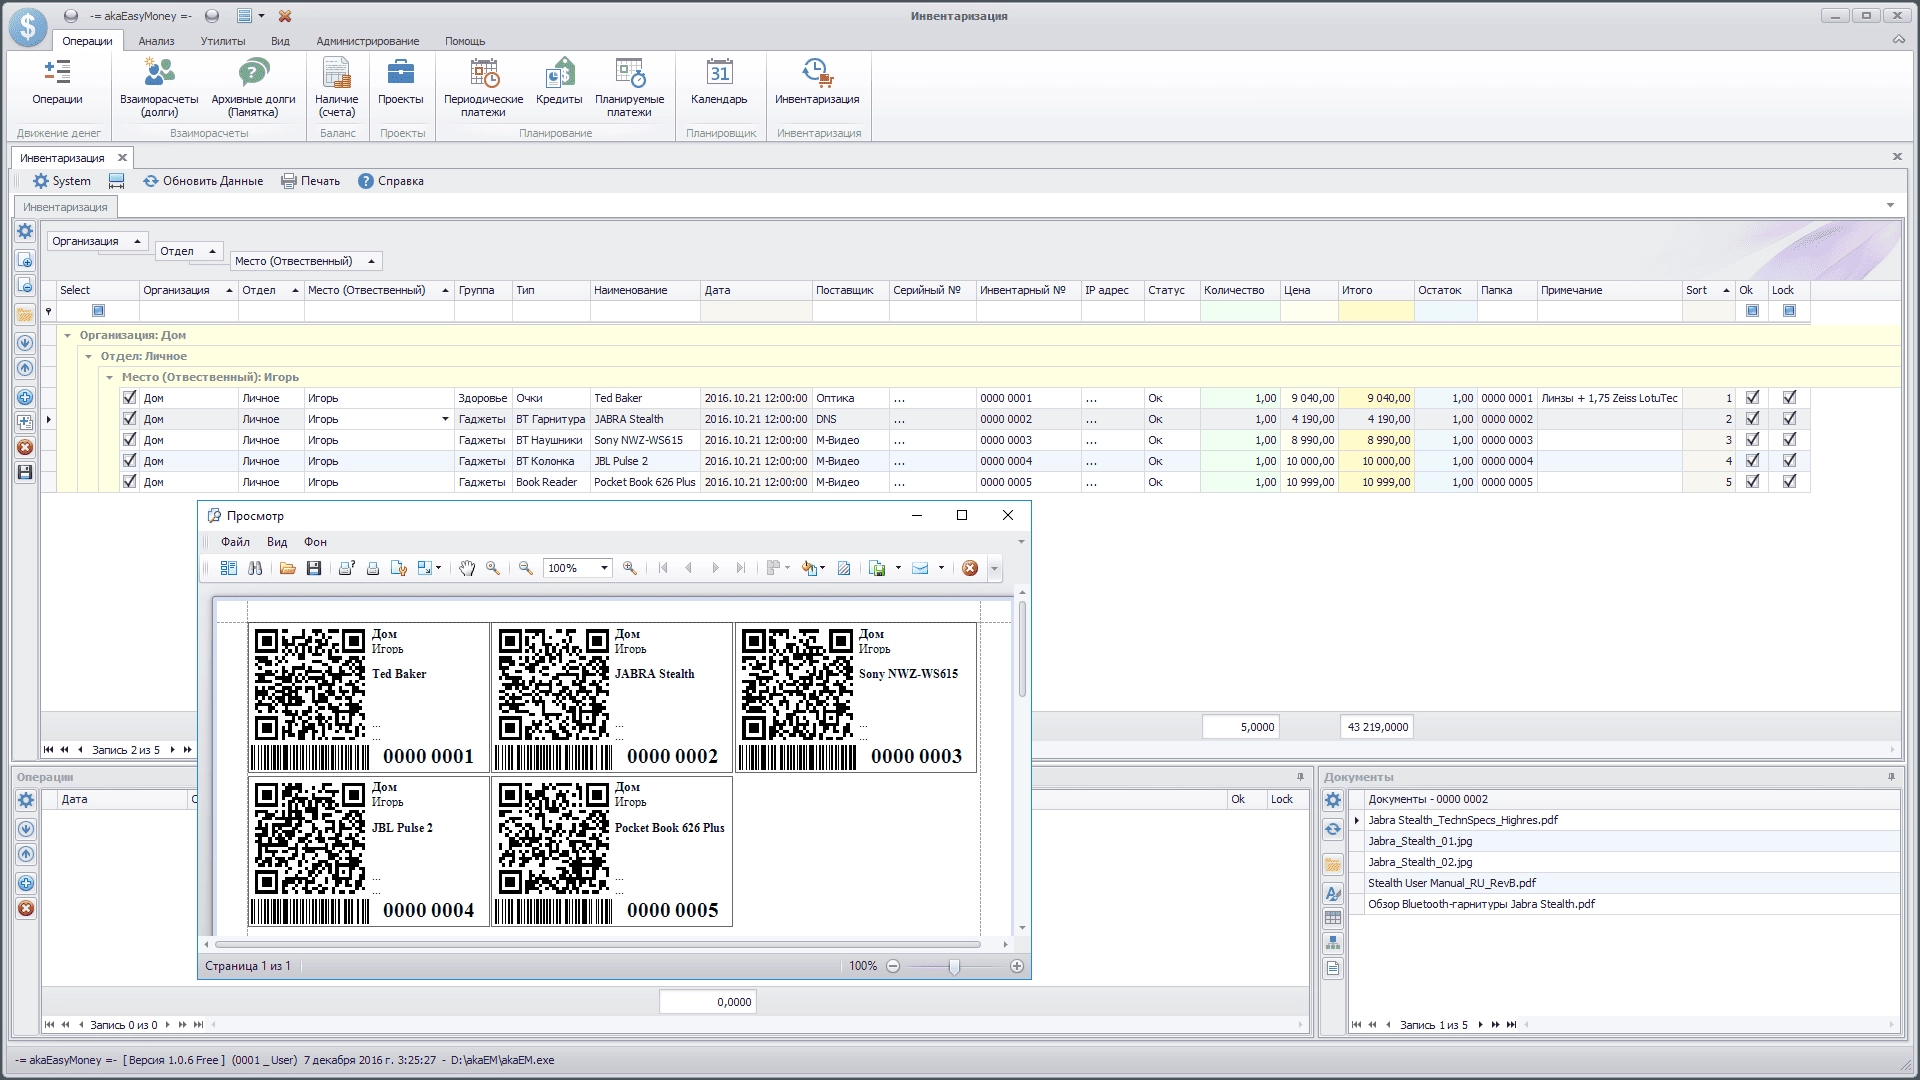Click the Справка button
This screenshot has height=1080, width=1920.
click(391, 181)
